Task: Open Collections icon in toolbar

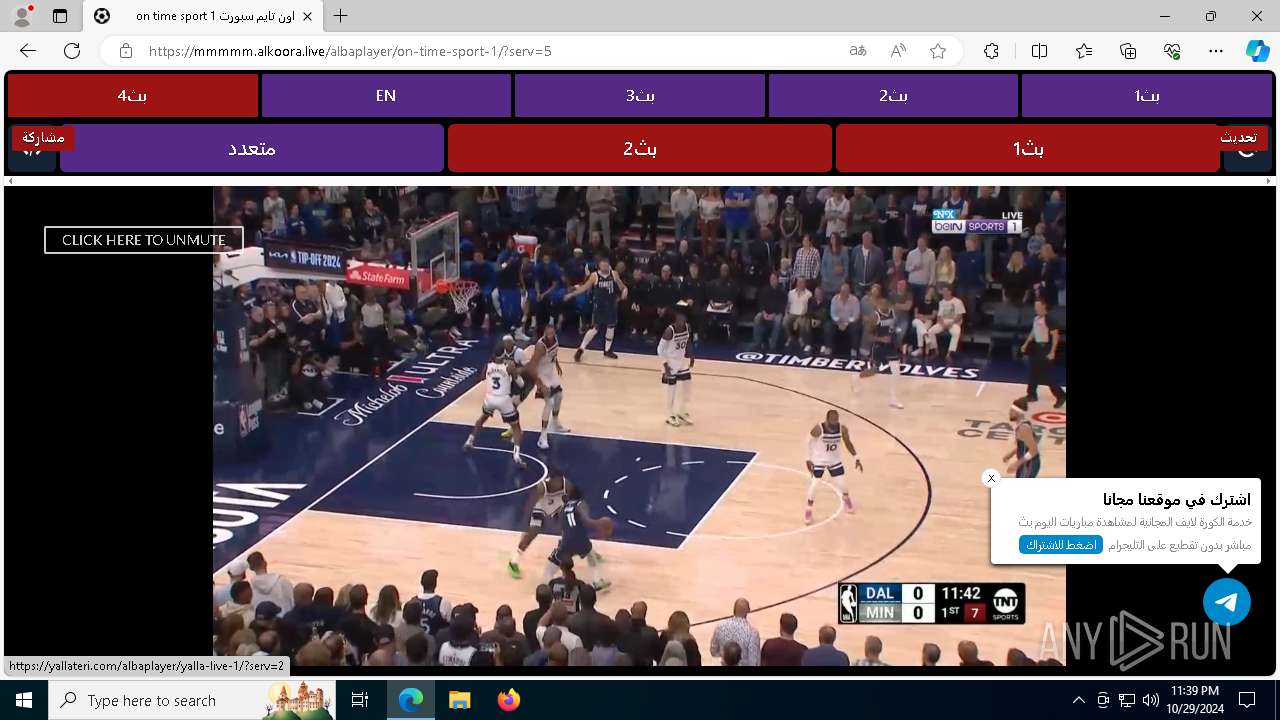Action: [x=1128, y=51]
